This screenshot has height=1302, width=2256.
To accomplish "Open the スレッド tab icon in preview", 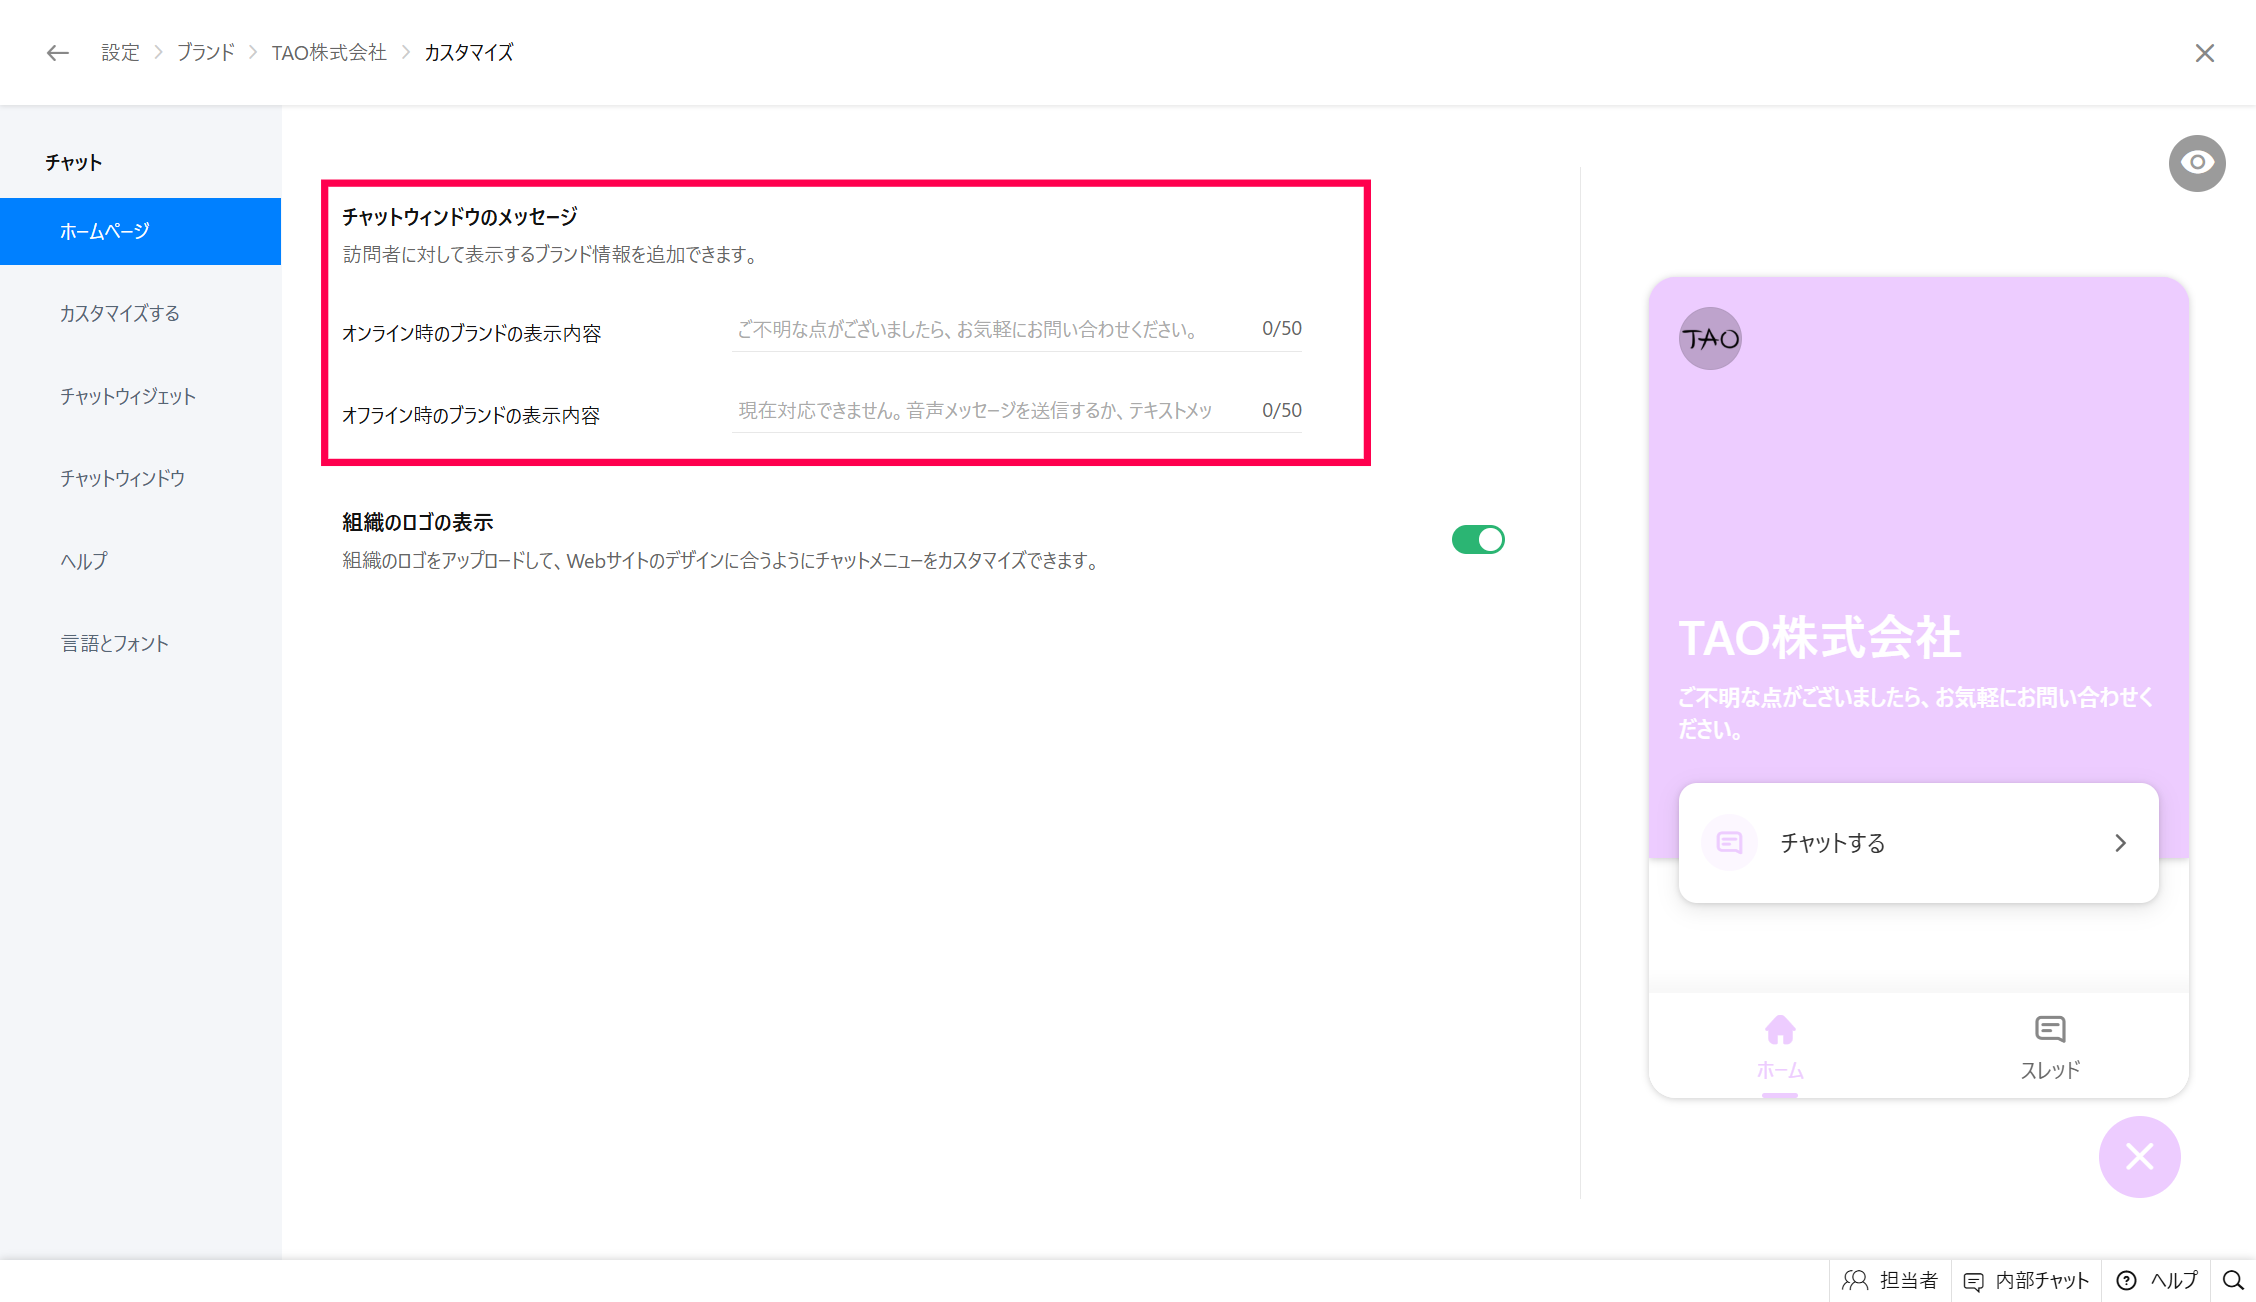I will click(2049, 1030).
